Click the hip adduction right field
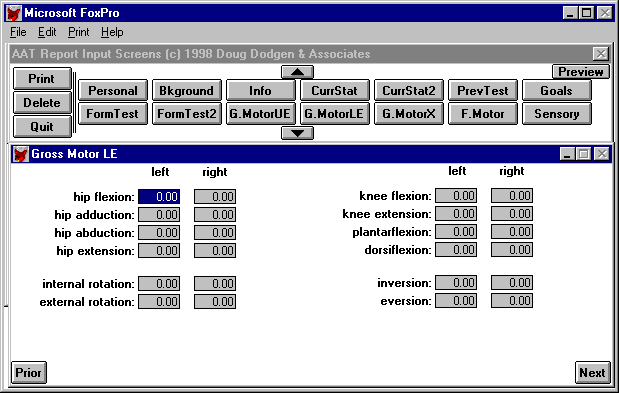619x393 pixels. (x=215, y=215)
